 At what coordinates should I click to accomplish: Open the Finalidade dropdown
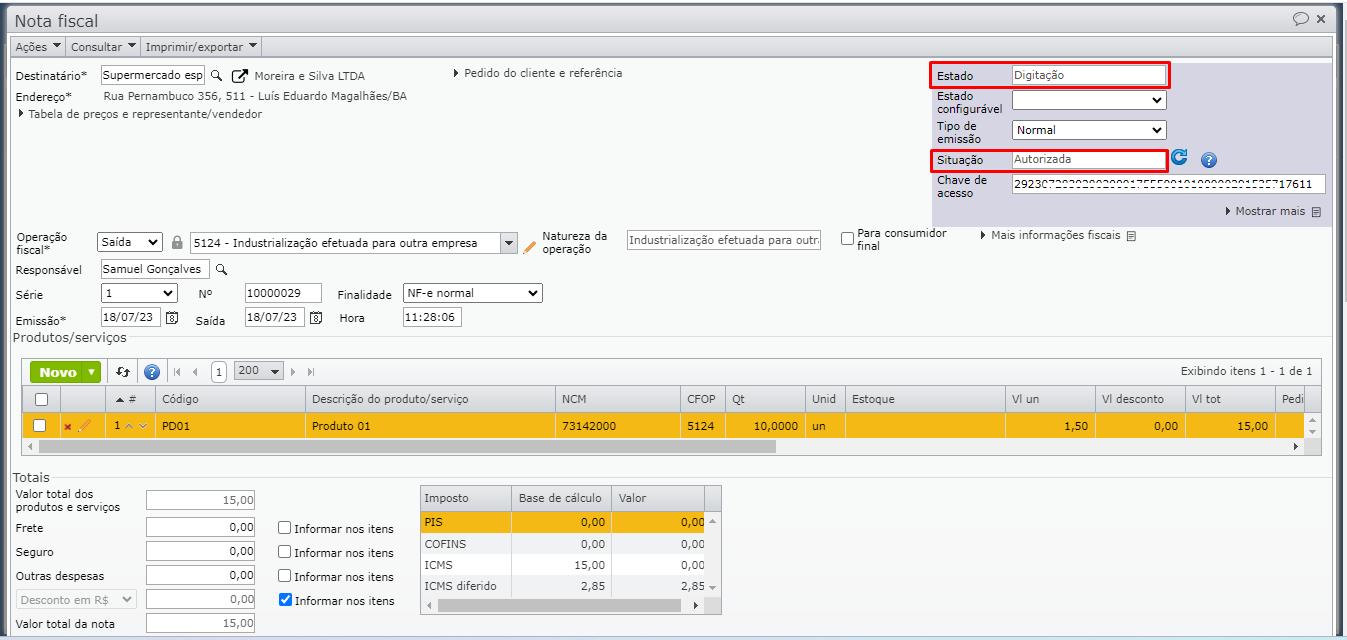tap(472, 293)
